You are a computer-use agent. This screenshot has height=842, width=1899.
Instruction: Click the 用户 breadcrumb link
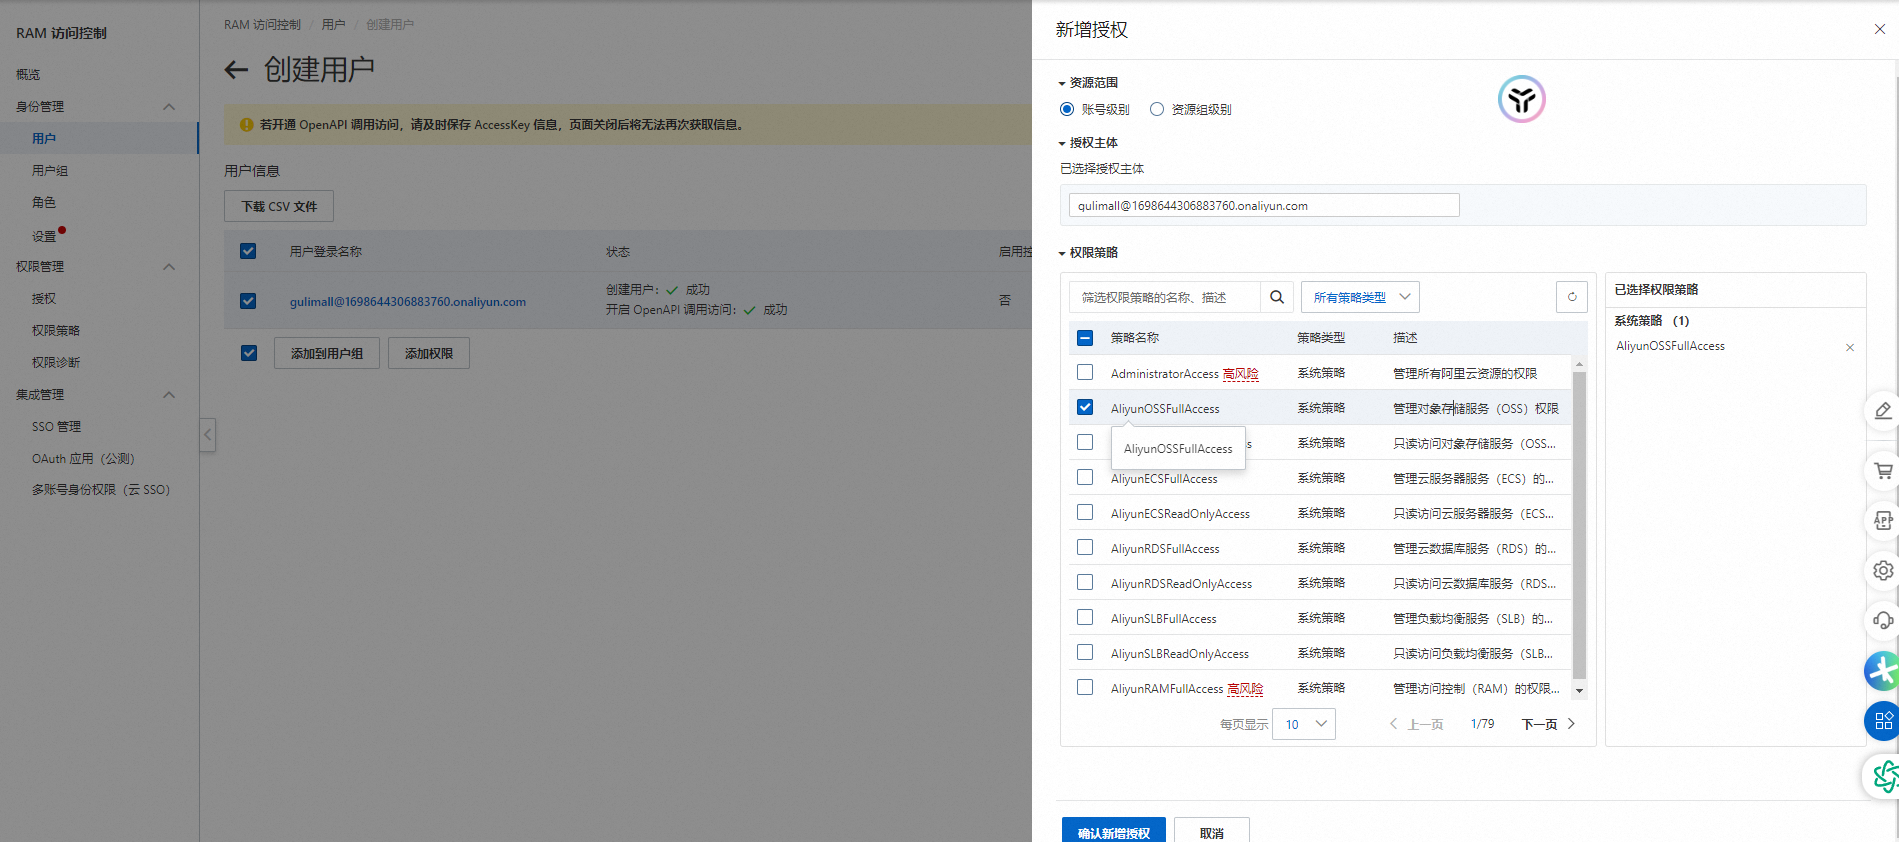333,25
